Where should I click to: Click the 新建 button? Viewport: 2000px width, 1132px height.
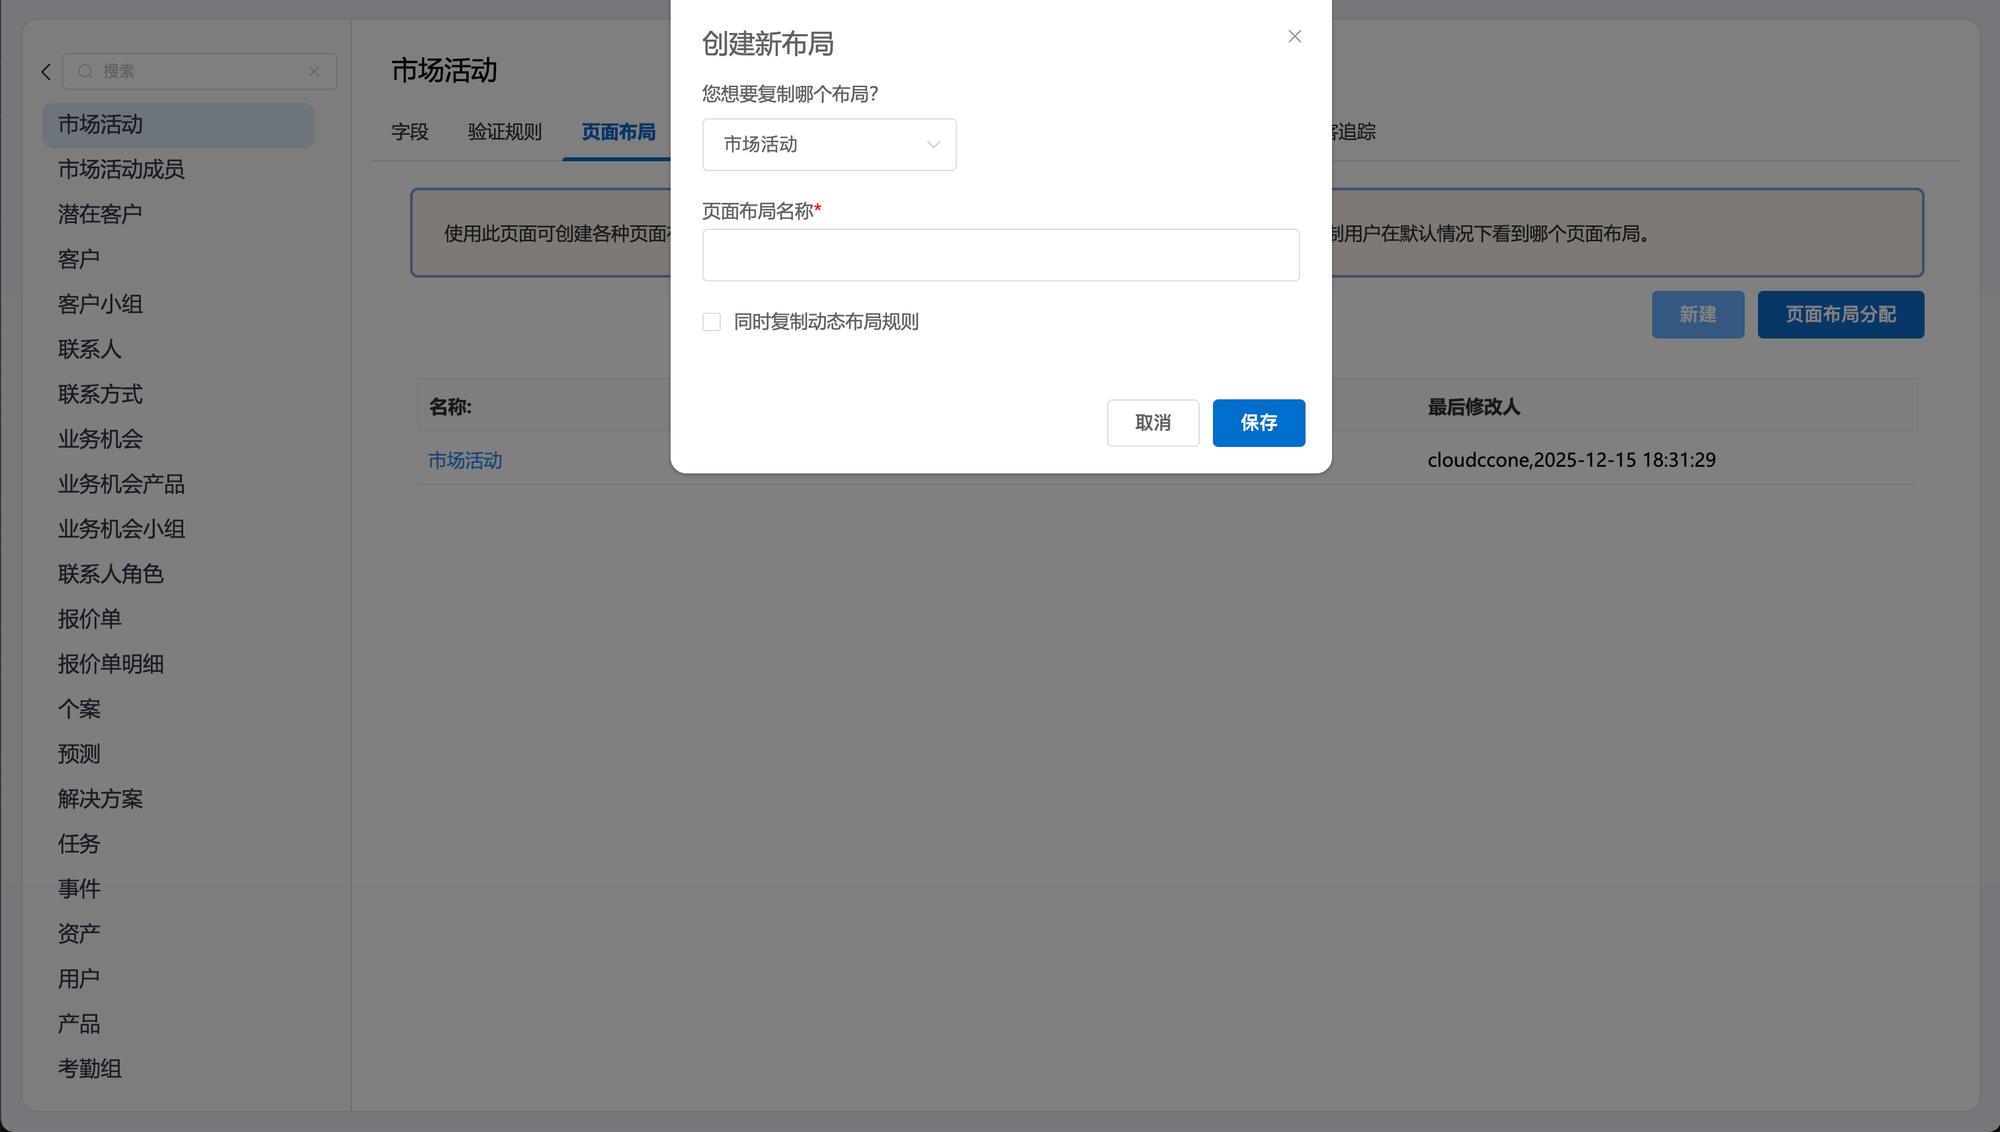click(1697, 315)
